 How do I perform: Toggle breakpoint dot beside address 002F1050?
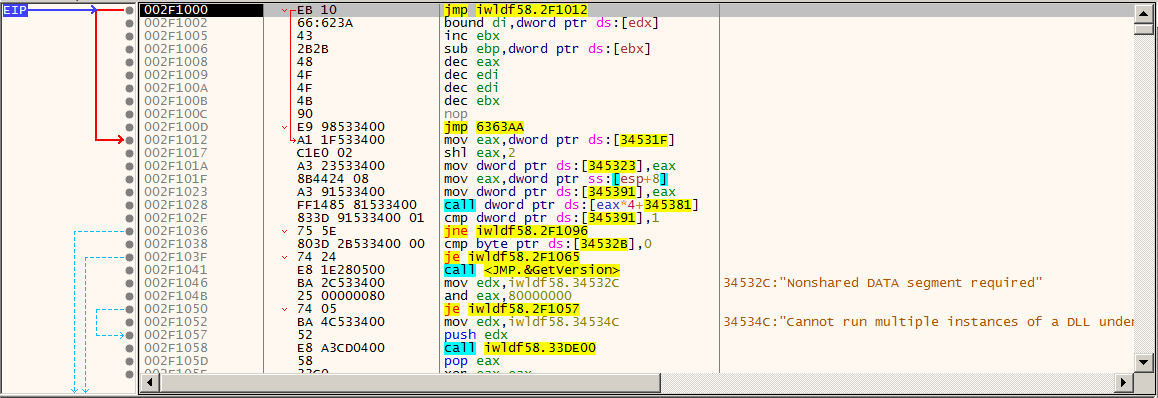pyautogui.click(x=130, y=309)
